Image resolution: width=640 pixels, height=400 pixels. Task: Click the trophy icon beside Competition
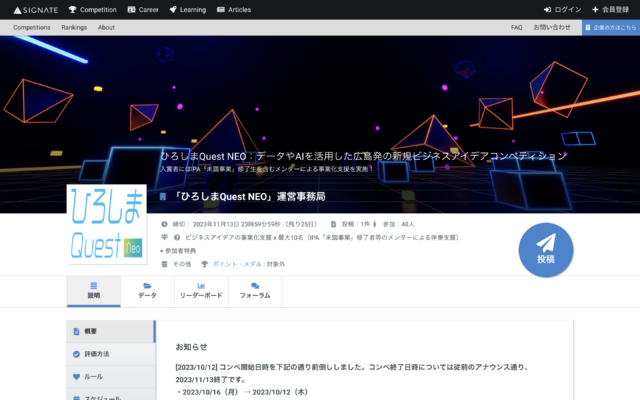point(73,10)
